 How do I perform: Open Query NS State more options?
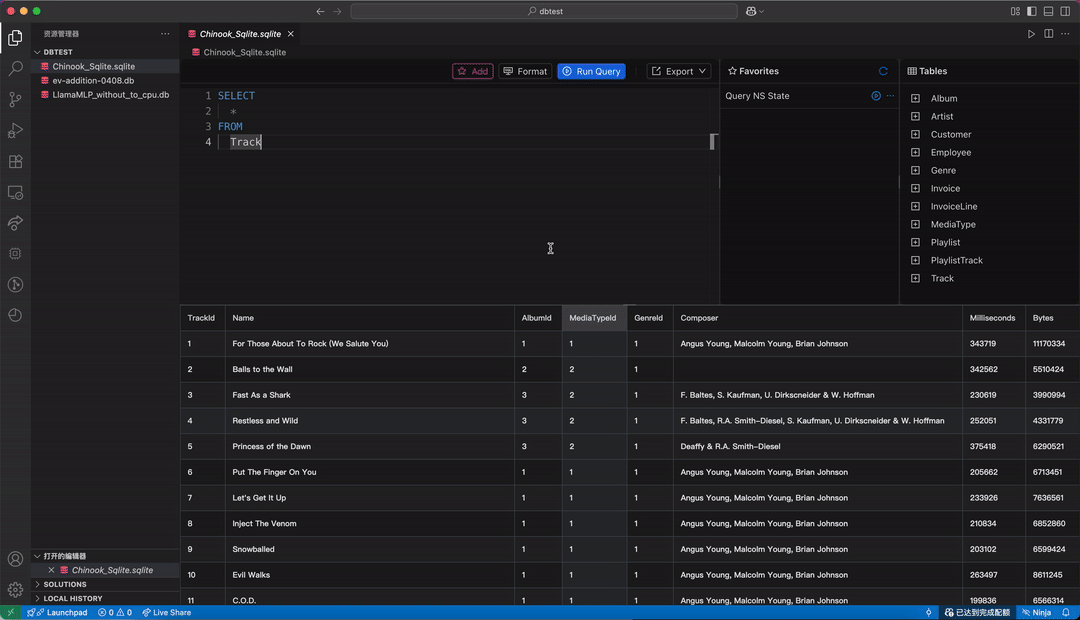[x=891, y=96]
